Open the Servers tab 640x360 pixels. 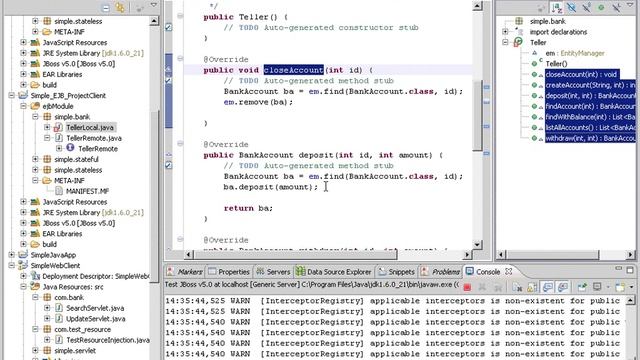tap(273, 271)
